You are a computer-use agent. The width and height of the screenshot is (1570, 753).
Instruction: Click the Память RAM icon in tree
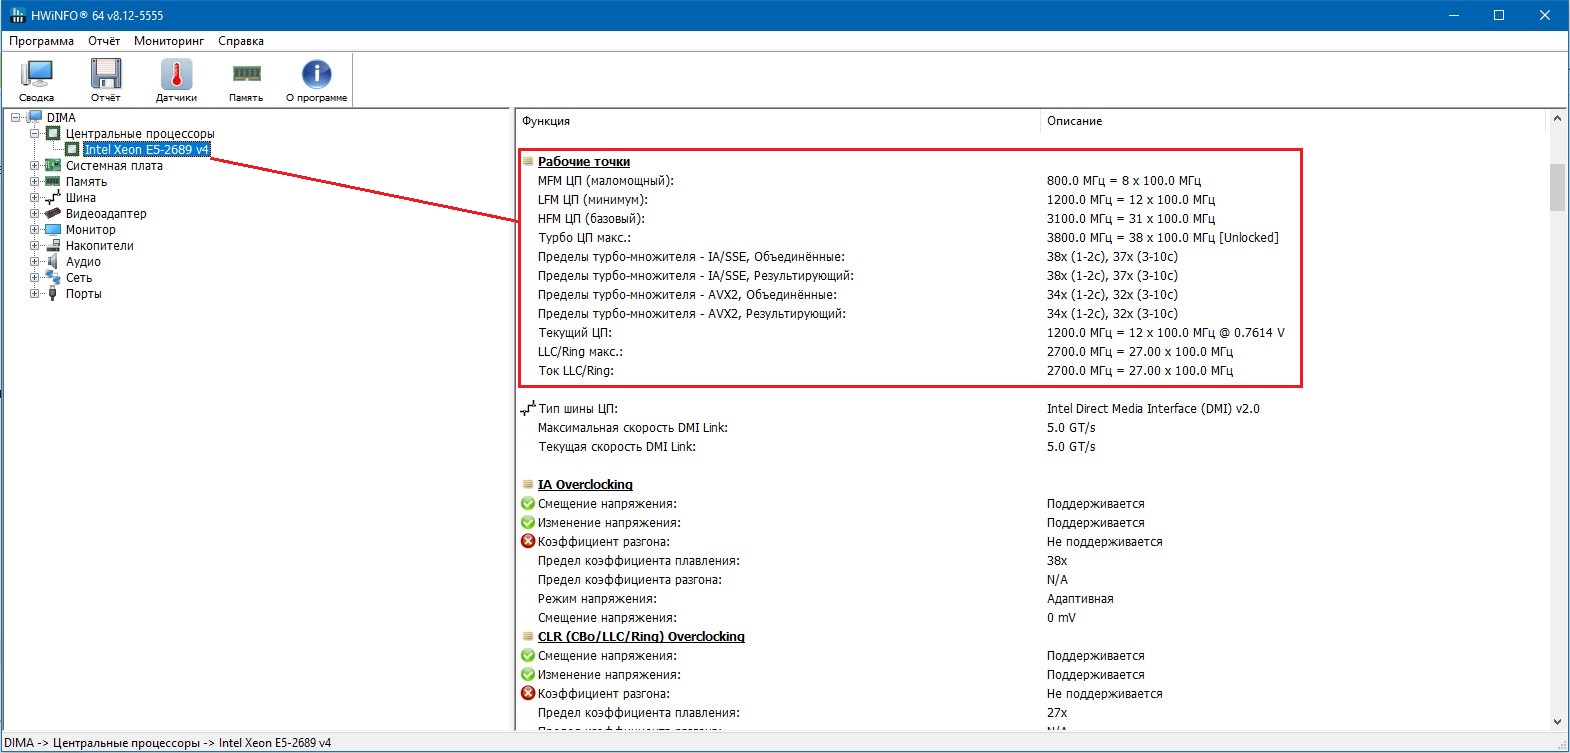pos(53,181)
